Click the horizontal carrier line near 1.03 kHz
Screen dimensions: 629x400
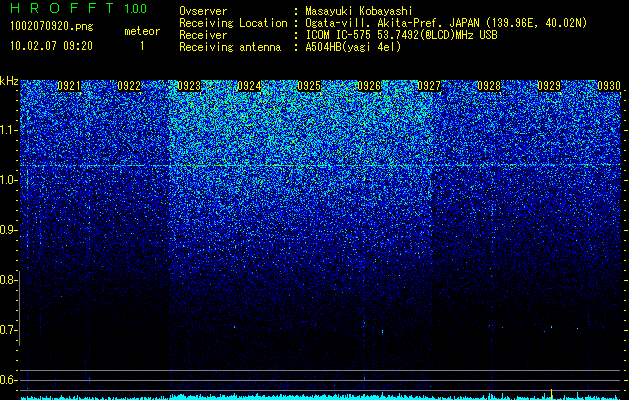320,165
